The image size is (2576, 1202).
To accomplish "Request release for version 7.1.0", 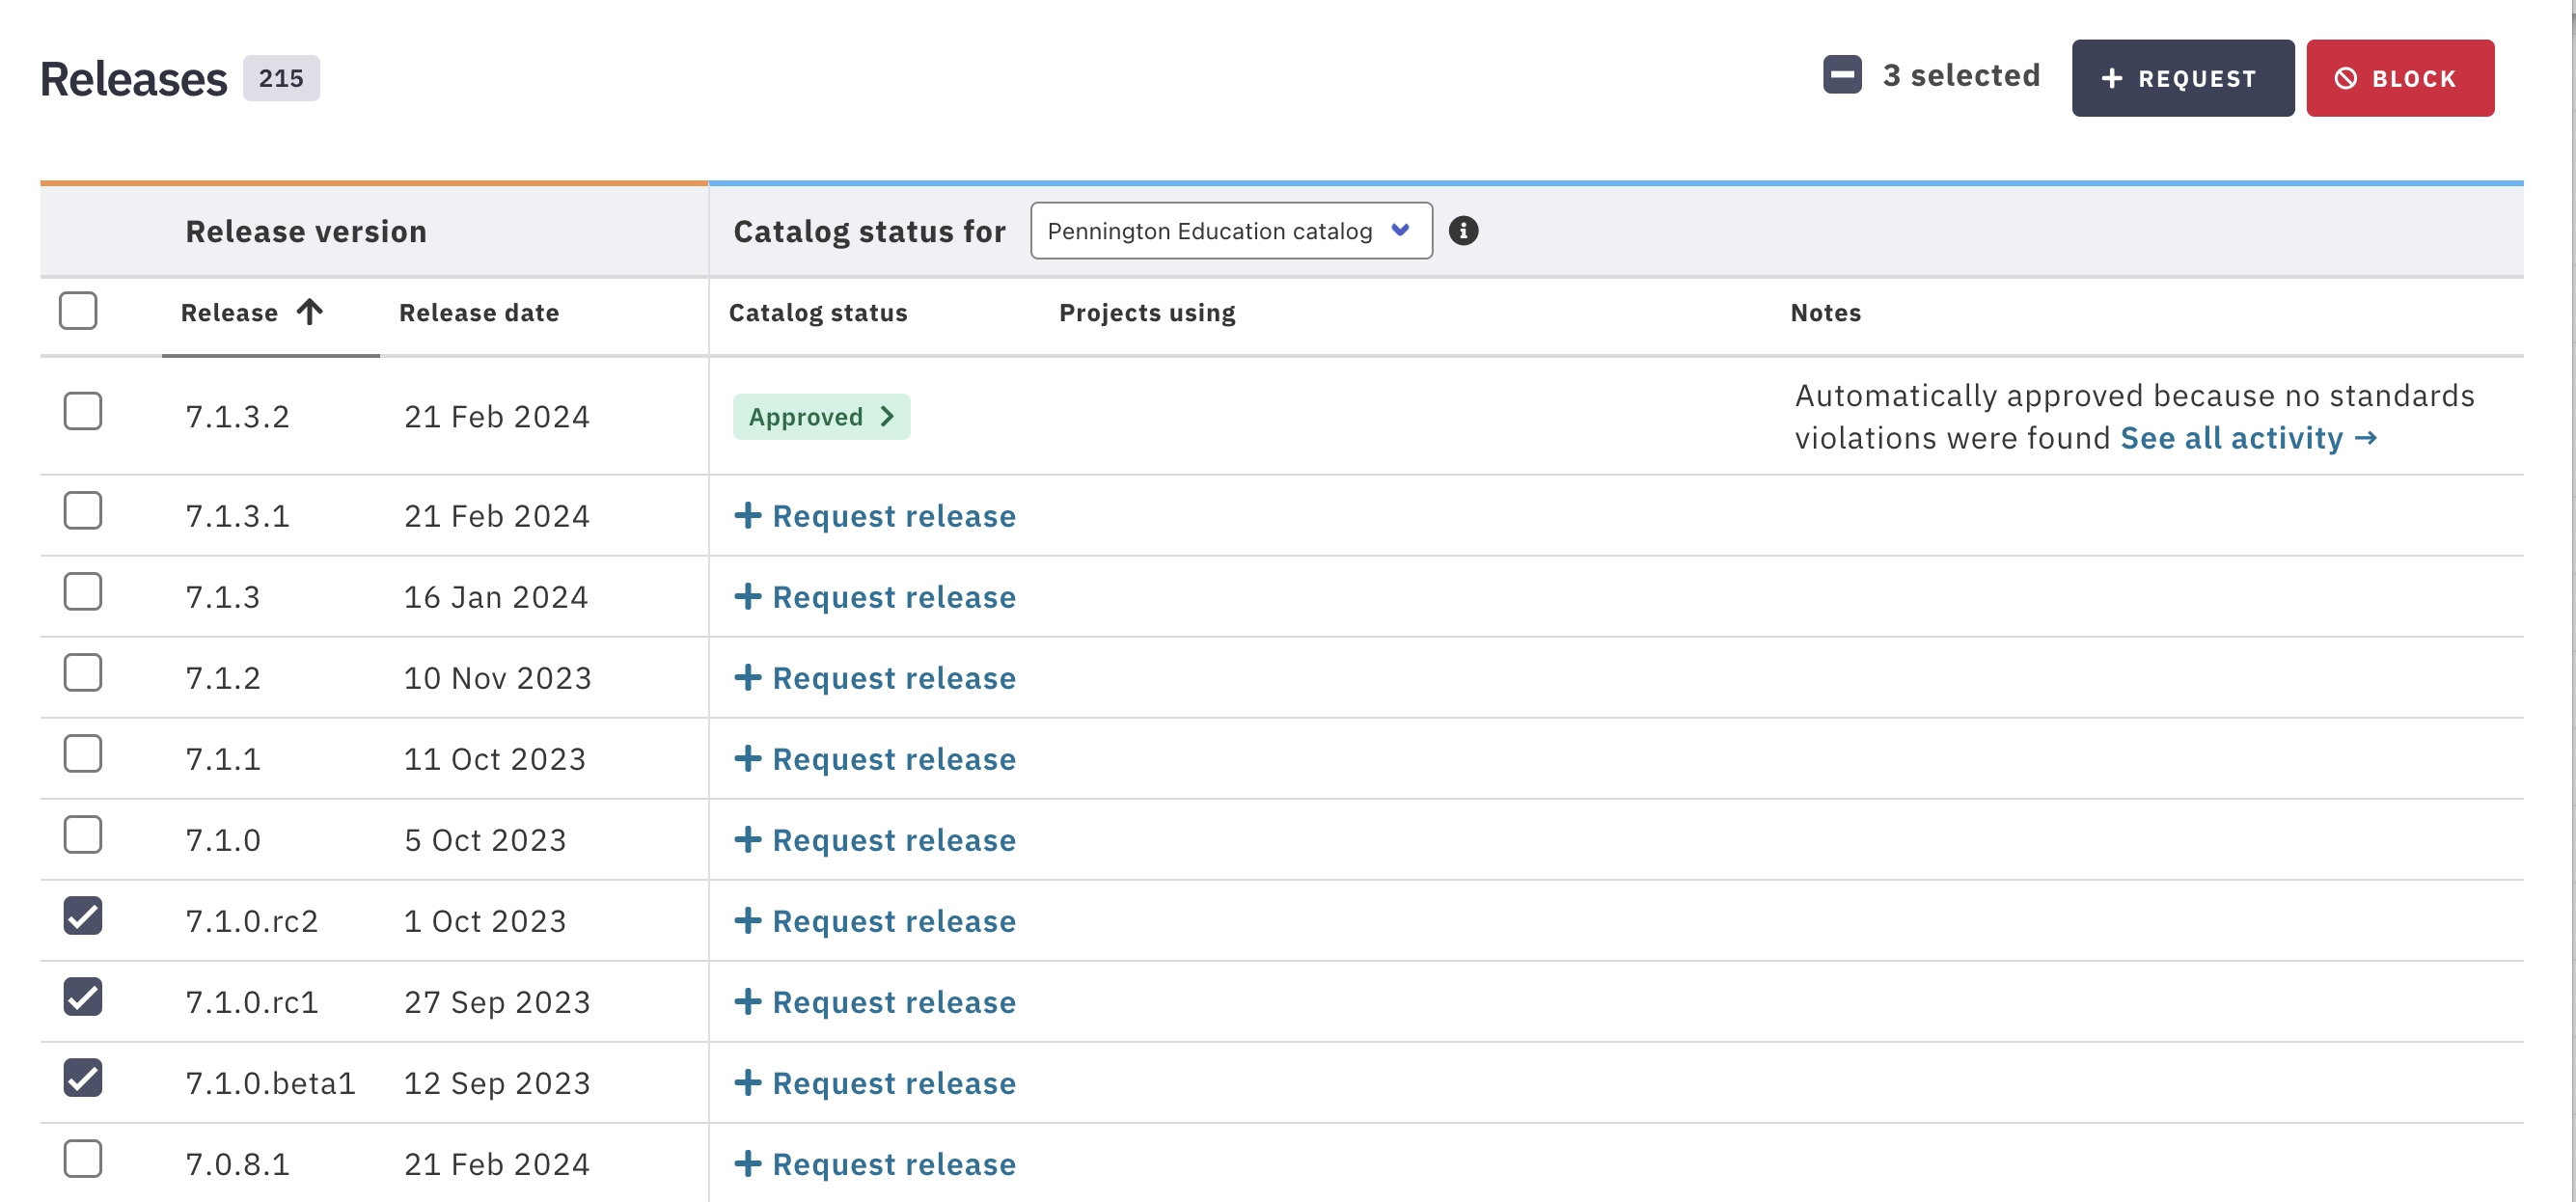I will (x=875, y=840).
